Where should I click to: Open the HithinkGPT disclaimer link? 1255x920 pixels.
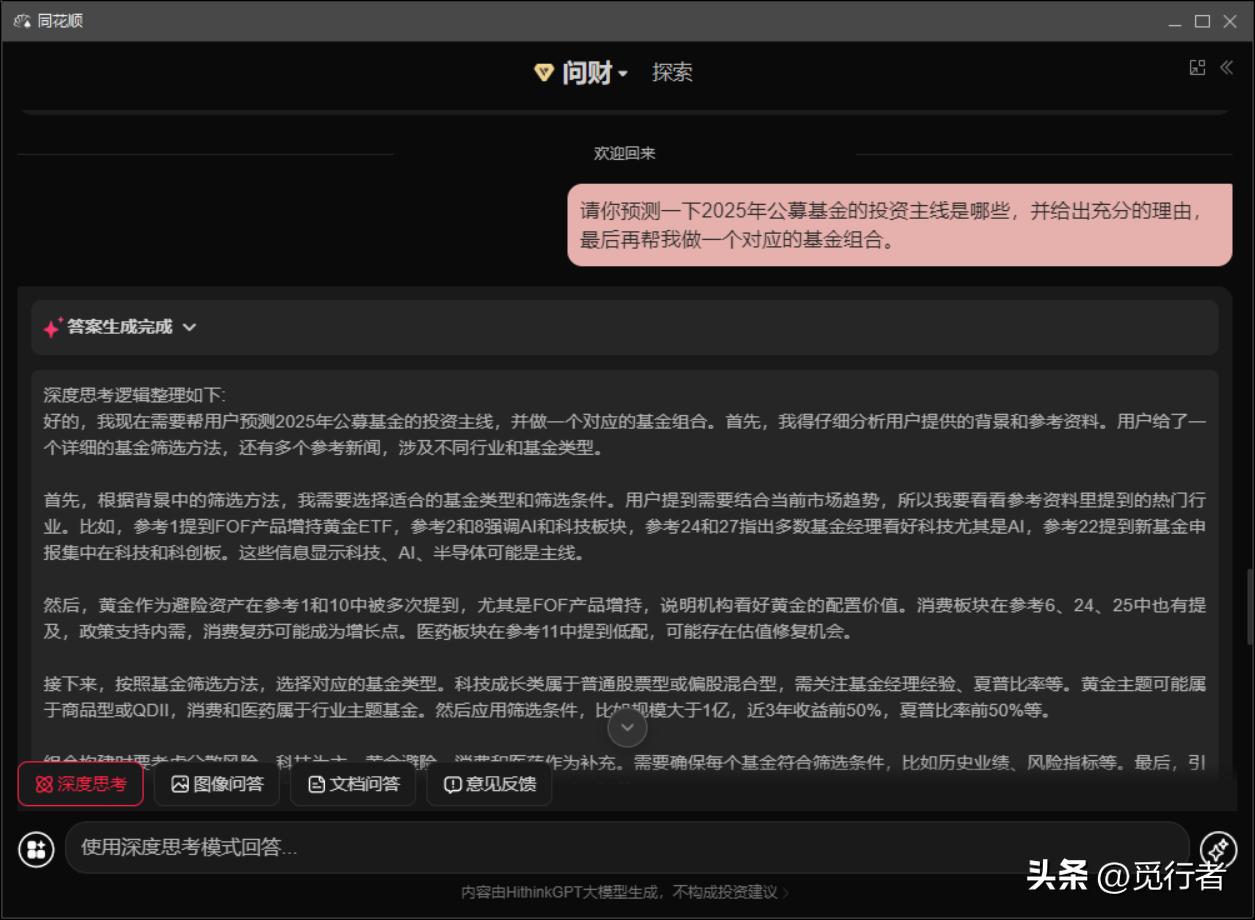[x=625, y=892]
